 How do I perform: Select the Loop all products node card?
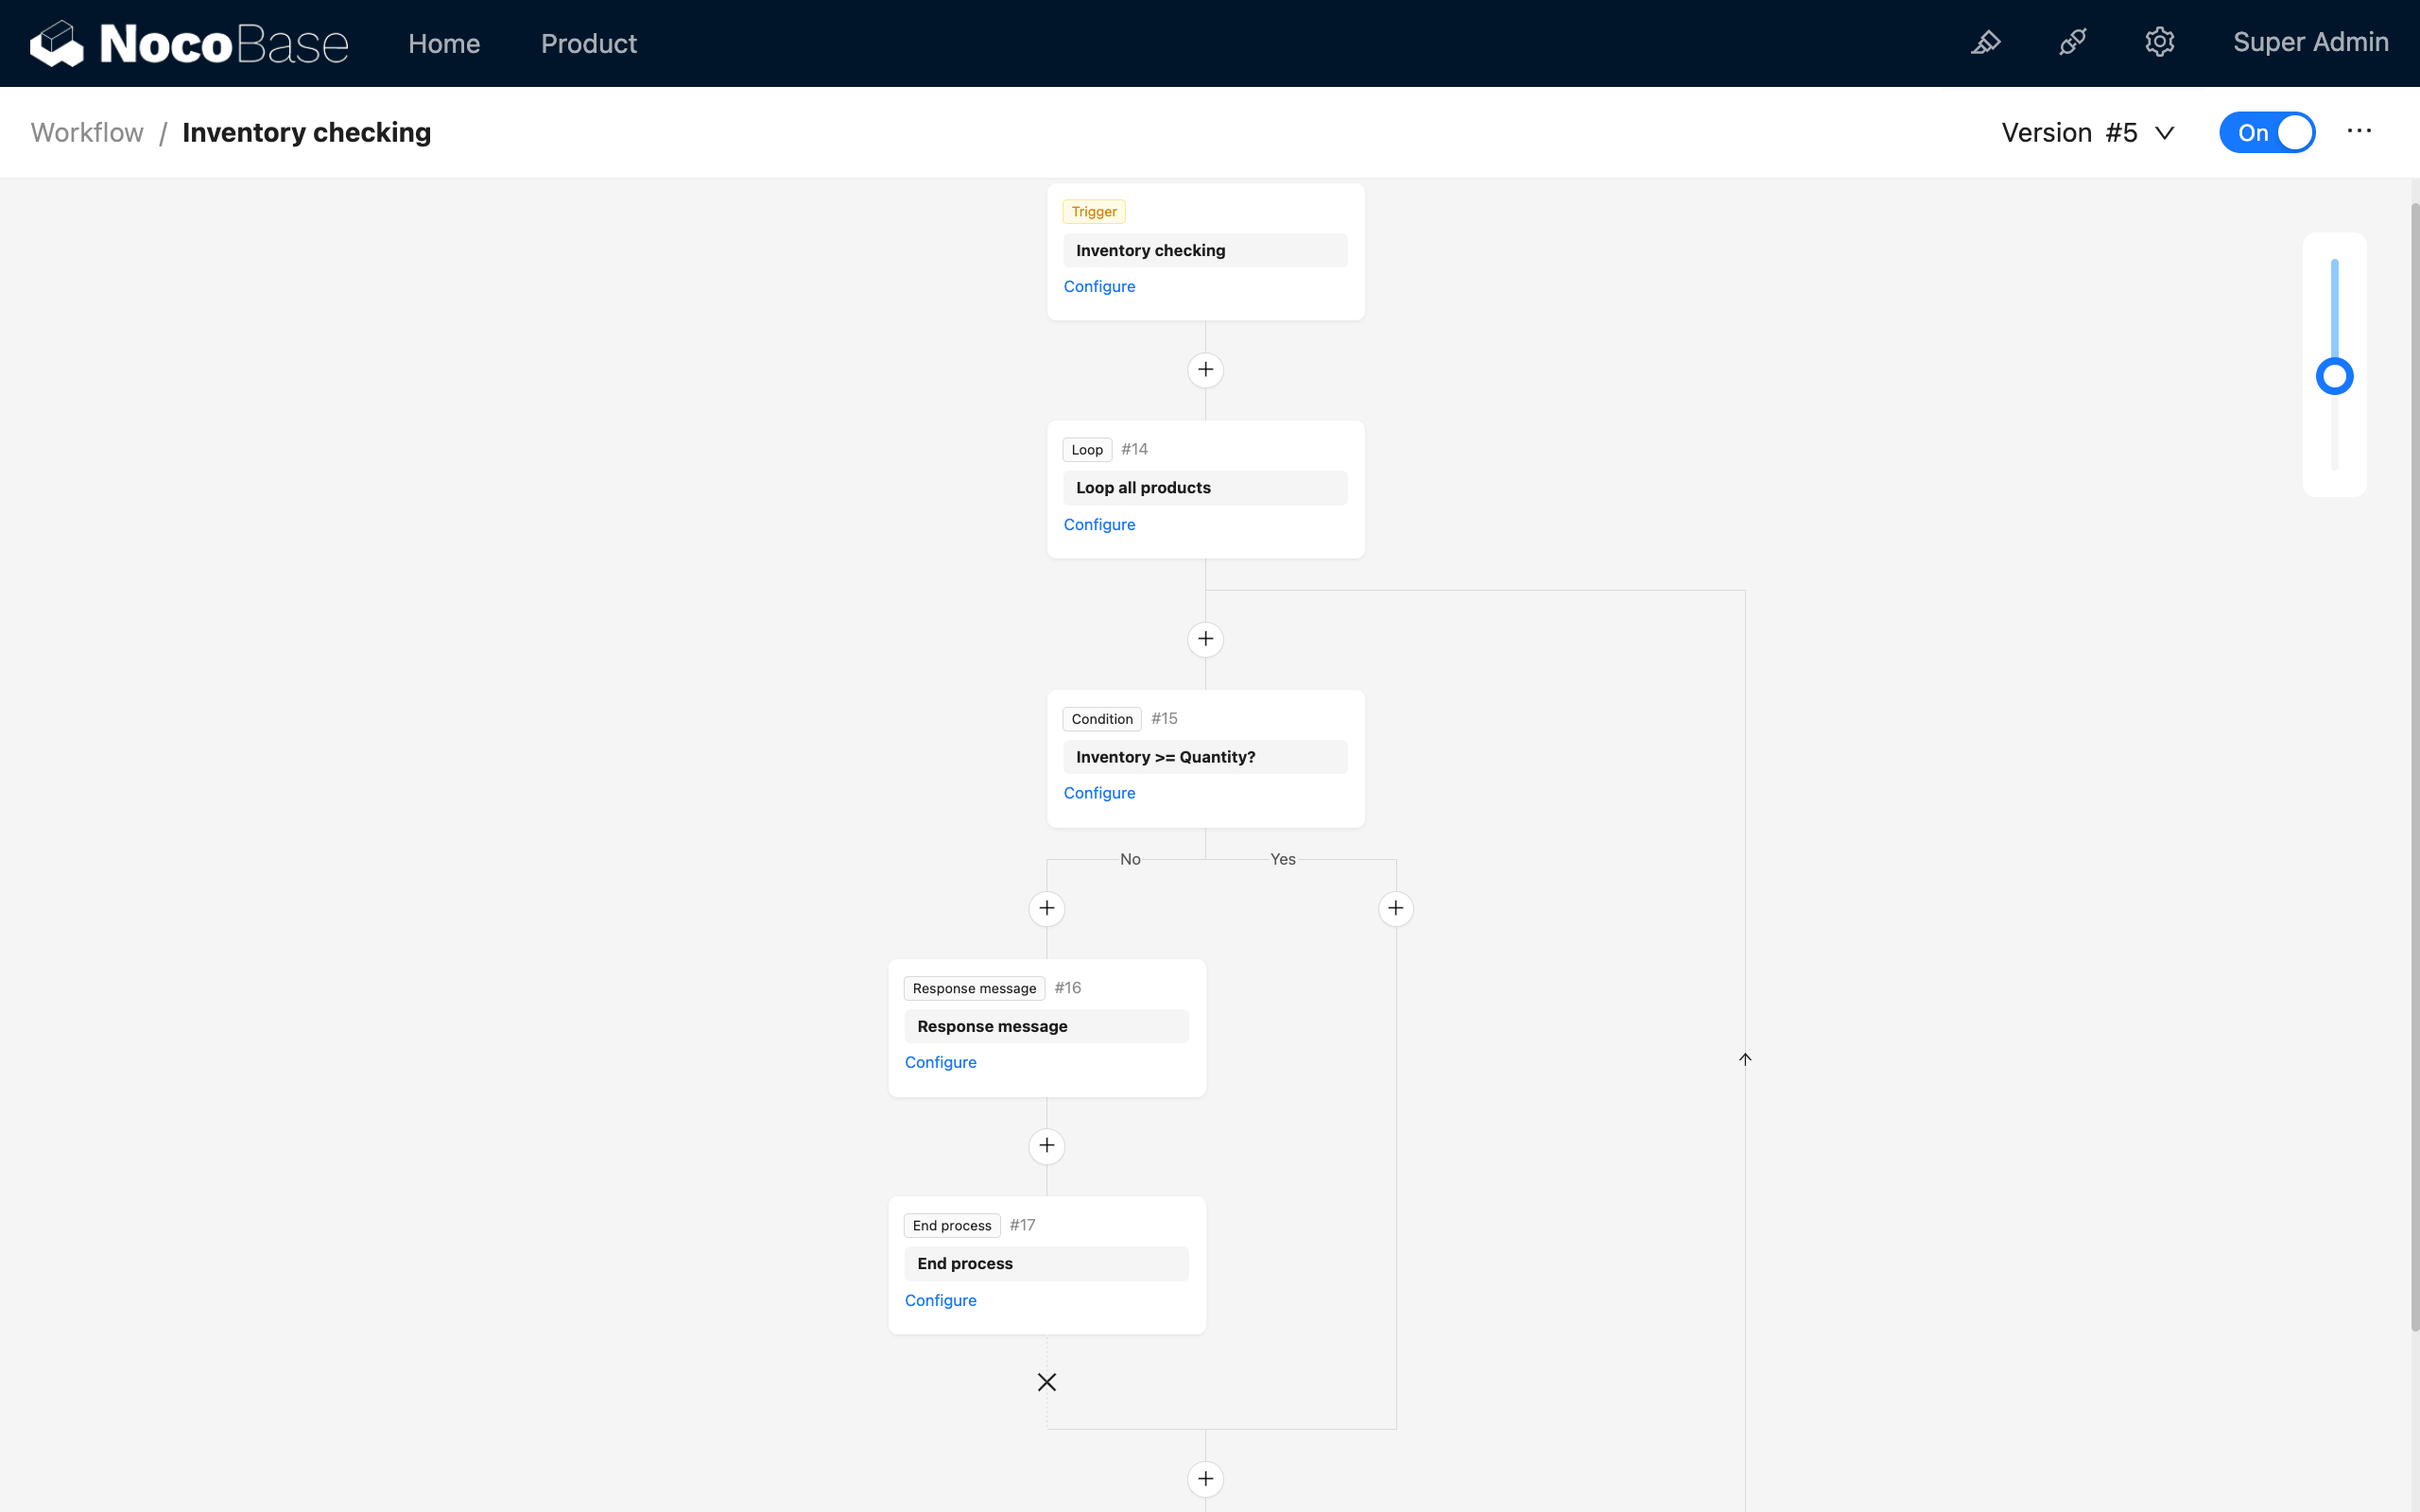tap(1205, 487)
